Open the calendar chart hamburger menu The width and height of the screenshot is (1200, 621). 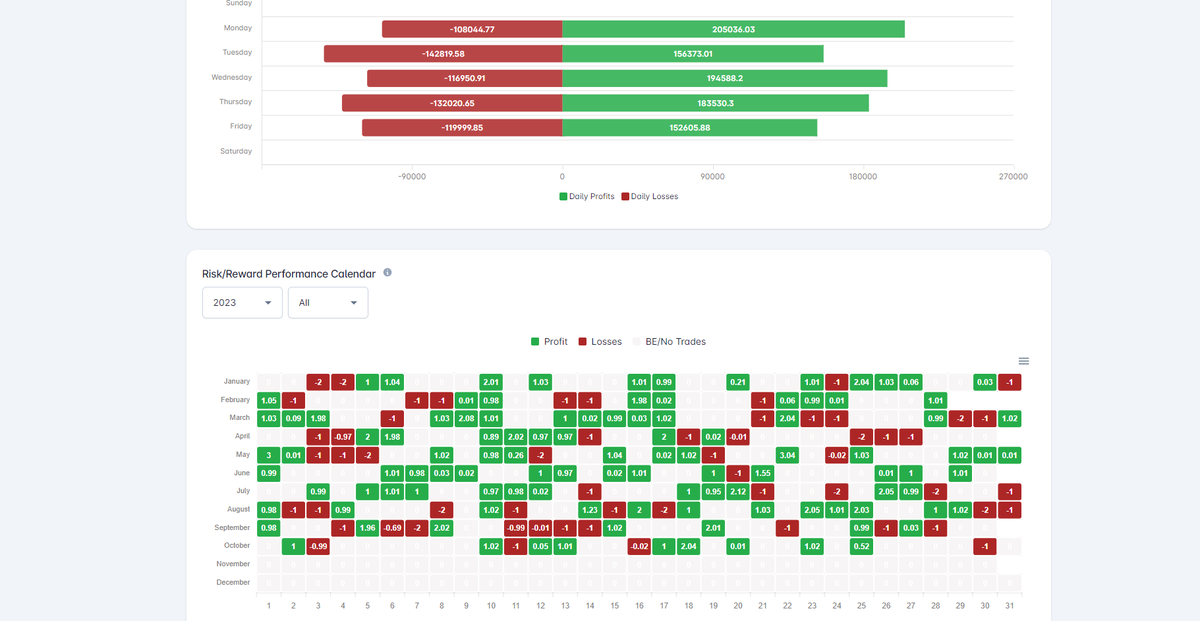click(x=1023, y=361)
